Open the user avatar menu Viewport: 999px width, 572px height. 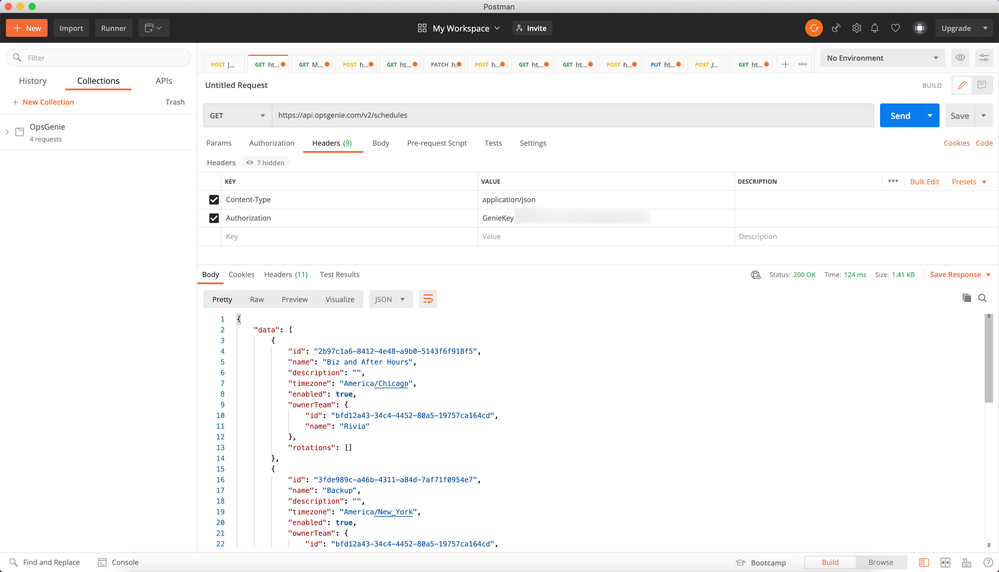919,28
